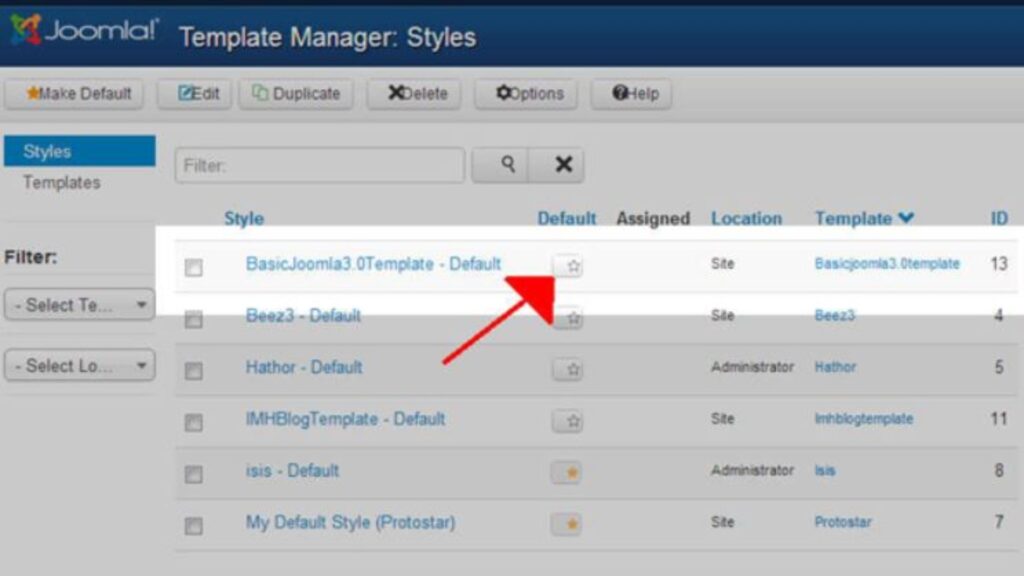Click the Filter text field
The width and height of the screenshot is (1024, 576).
pos(320,165)
